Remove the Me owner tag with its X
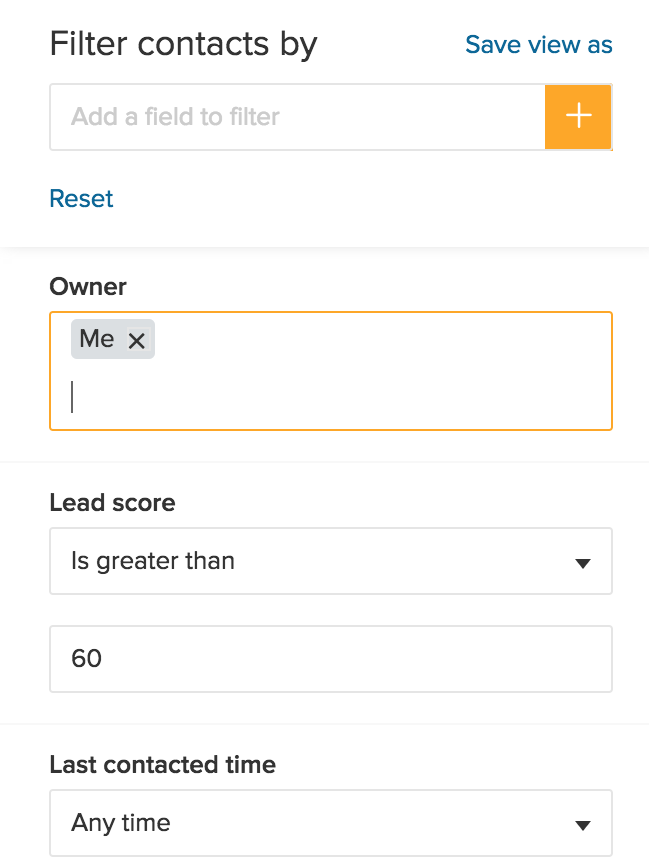The height and width of the screenshot is (865, 649). click(x=136, y=340)
